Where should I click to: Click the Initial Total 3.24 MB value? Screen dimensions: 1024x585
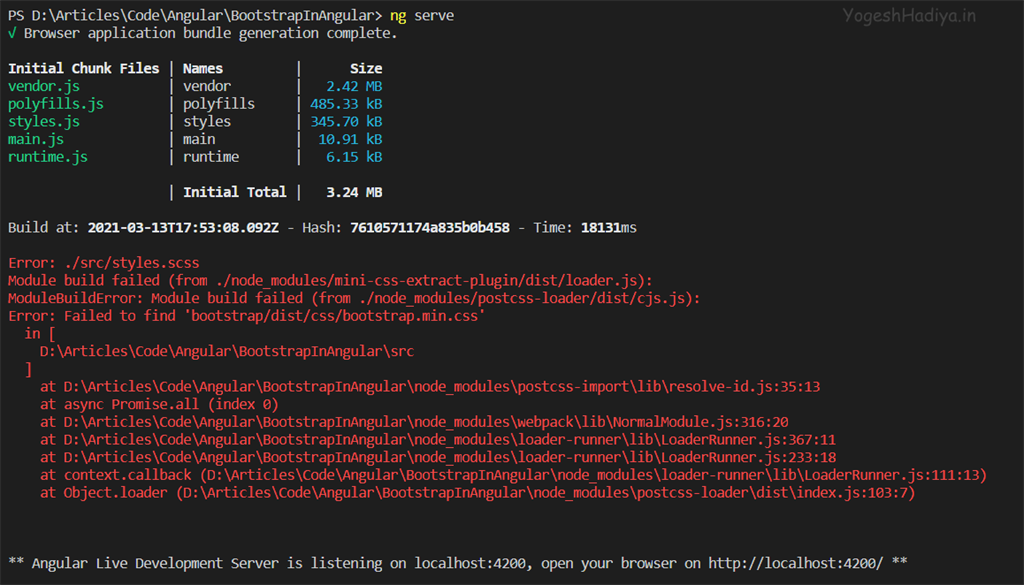point(354,192)
